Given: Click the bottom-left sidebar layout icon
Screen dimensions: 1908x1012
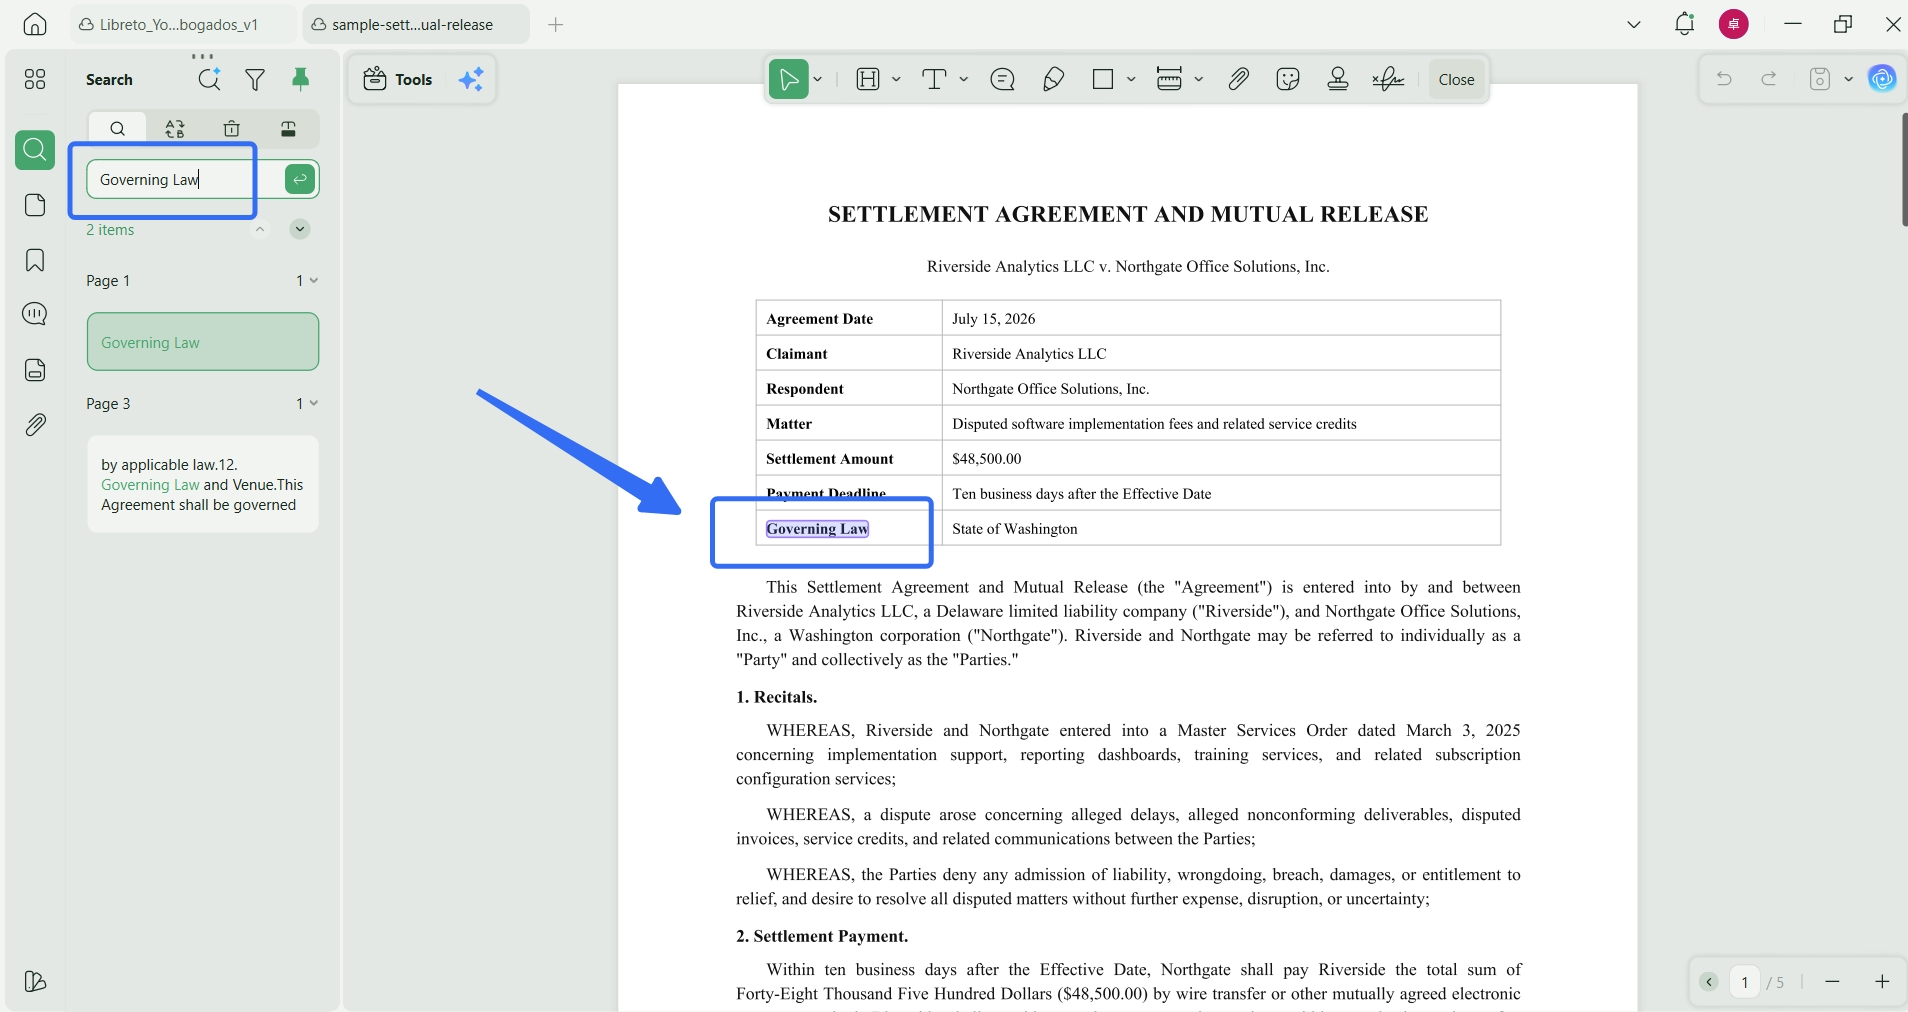Looking at the screenshot, I should pos(35,981).
